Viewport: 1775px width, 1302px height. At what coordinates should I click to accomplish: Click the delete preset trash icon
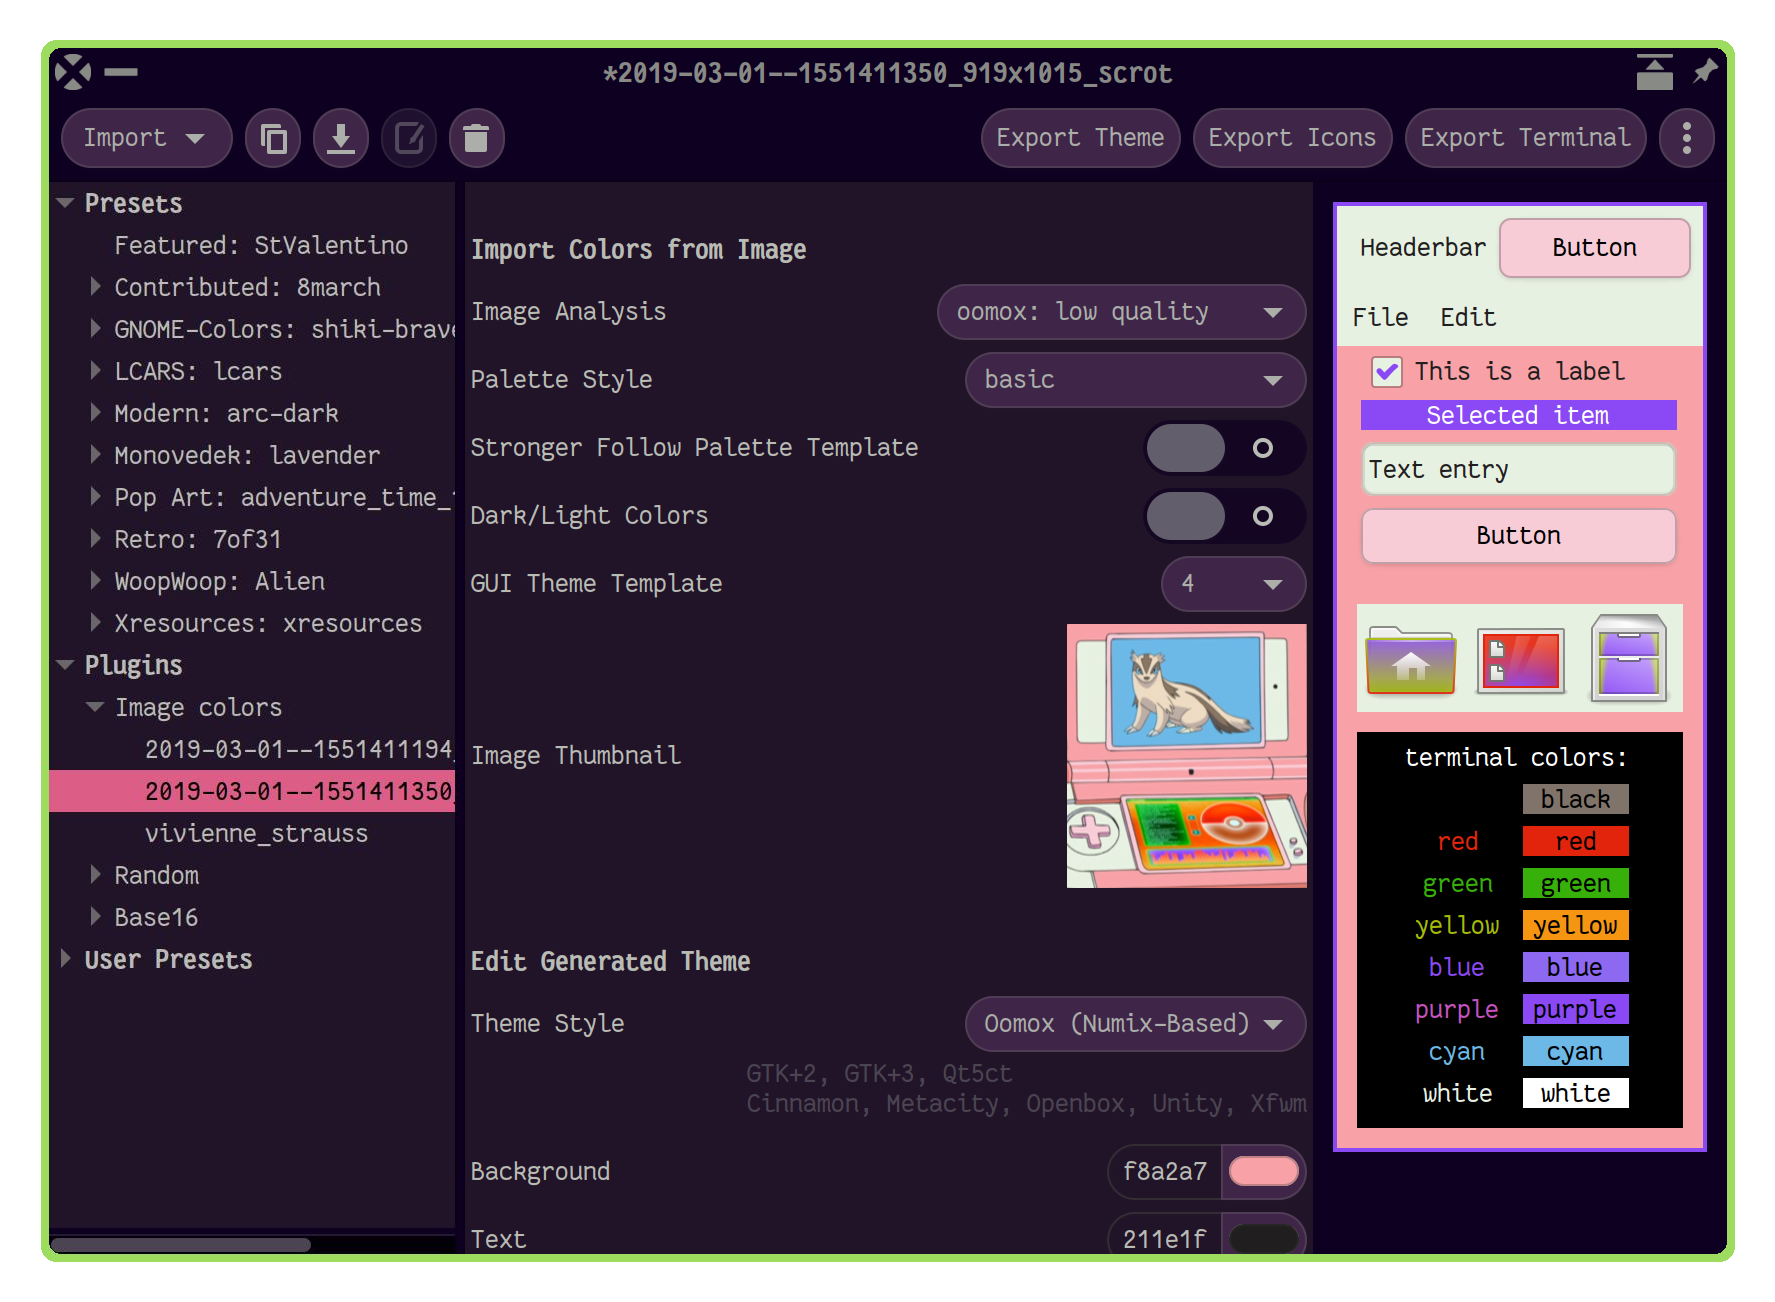point(477,138)
